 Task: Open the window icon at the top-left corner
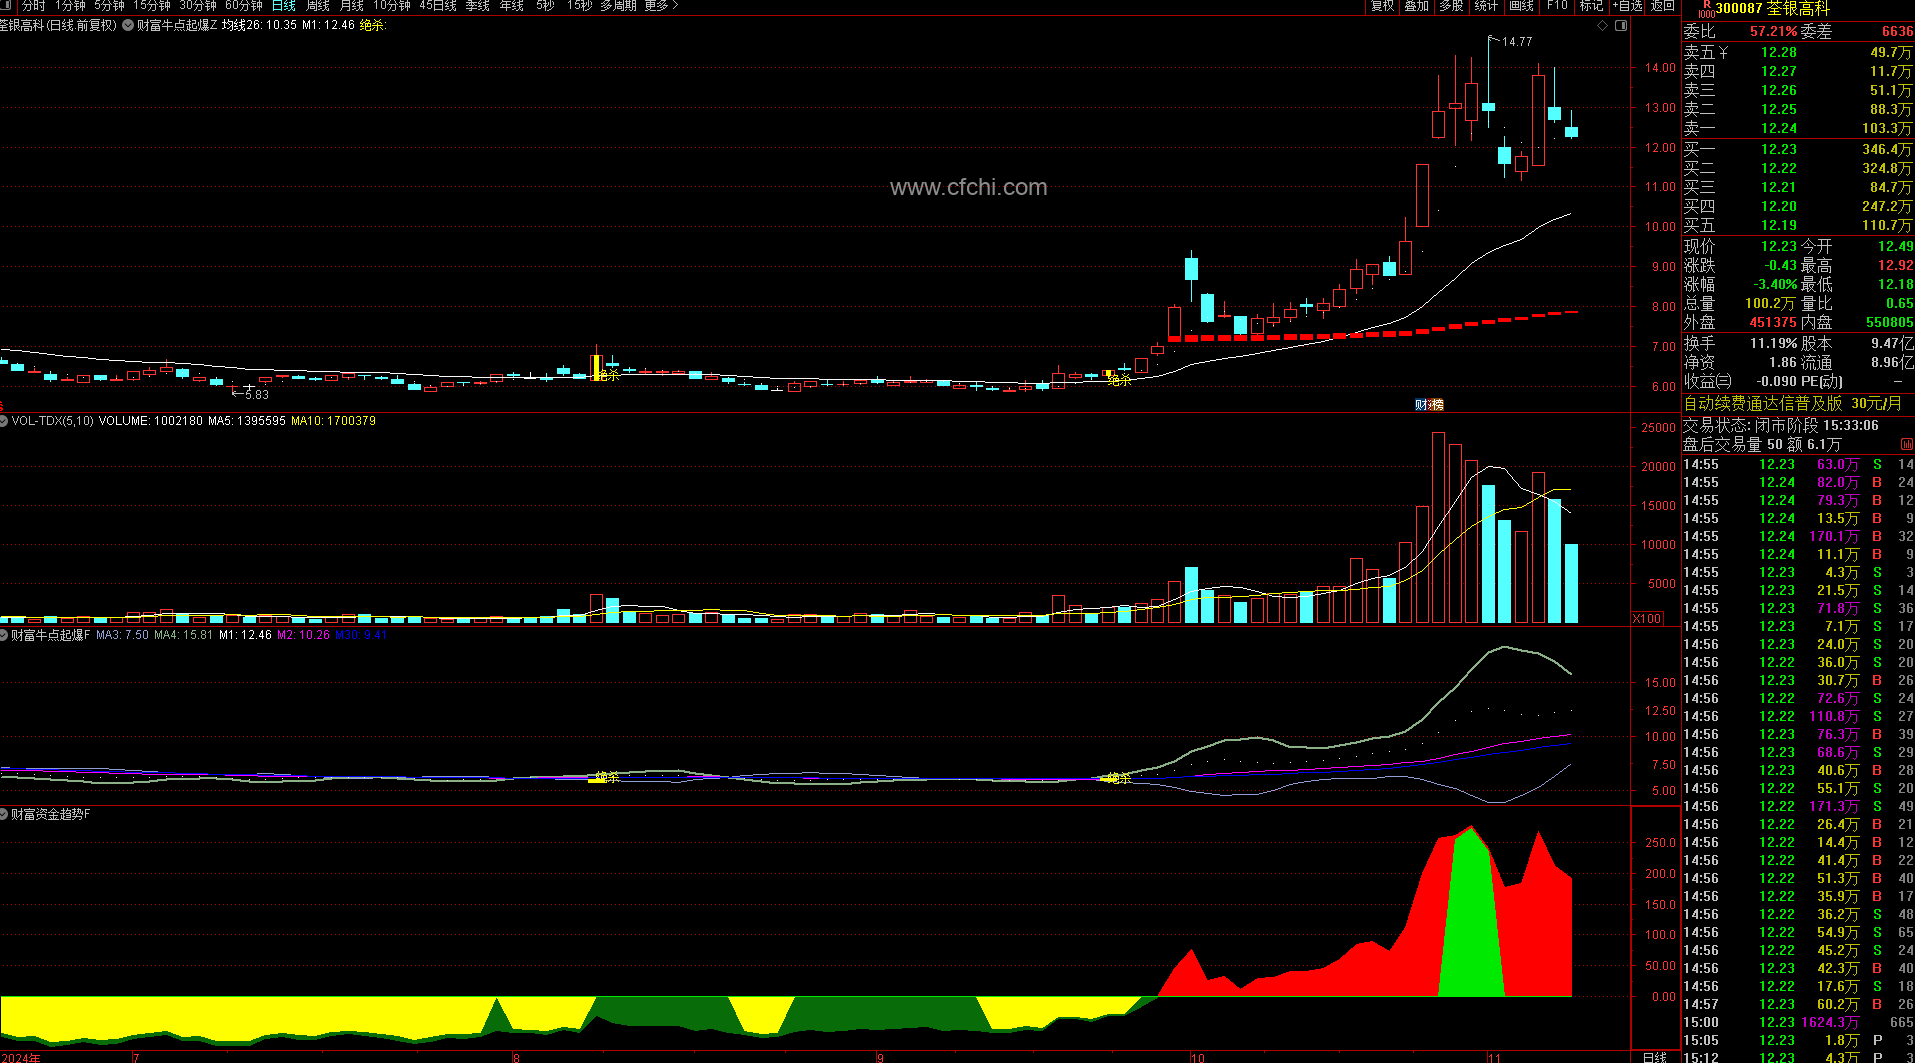pyautogui.click(x=7, y=6)
